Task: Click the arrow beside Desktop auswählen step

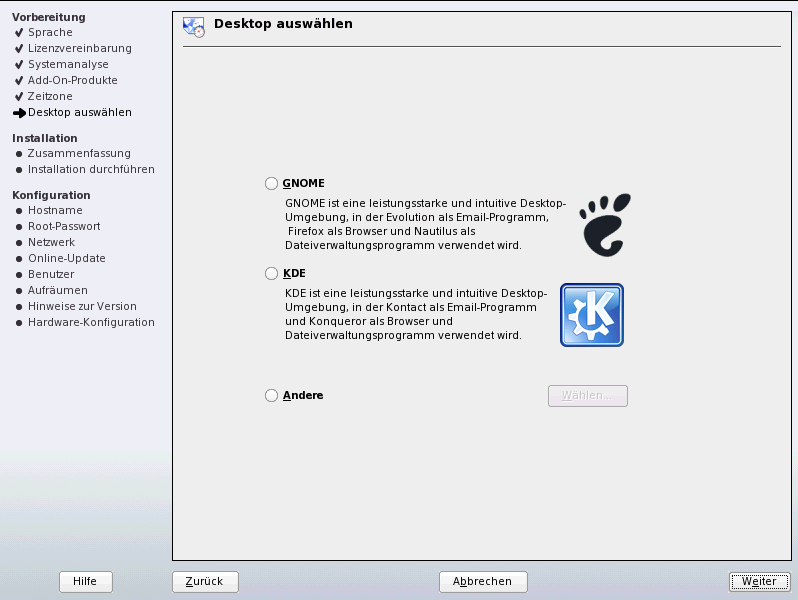Action: pos(19,113)
